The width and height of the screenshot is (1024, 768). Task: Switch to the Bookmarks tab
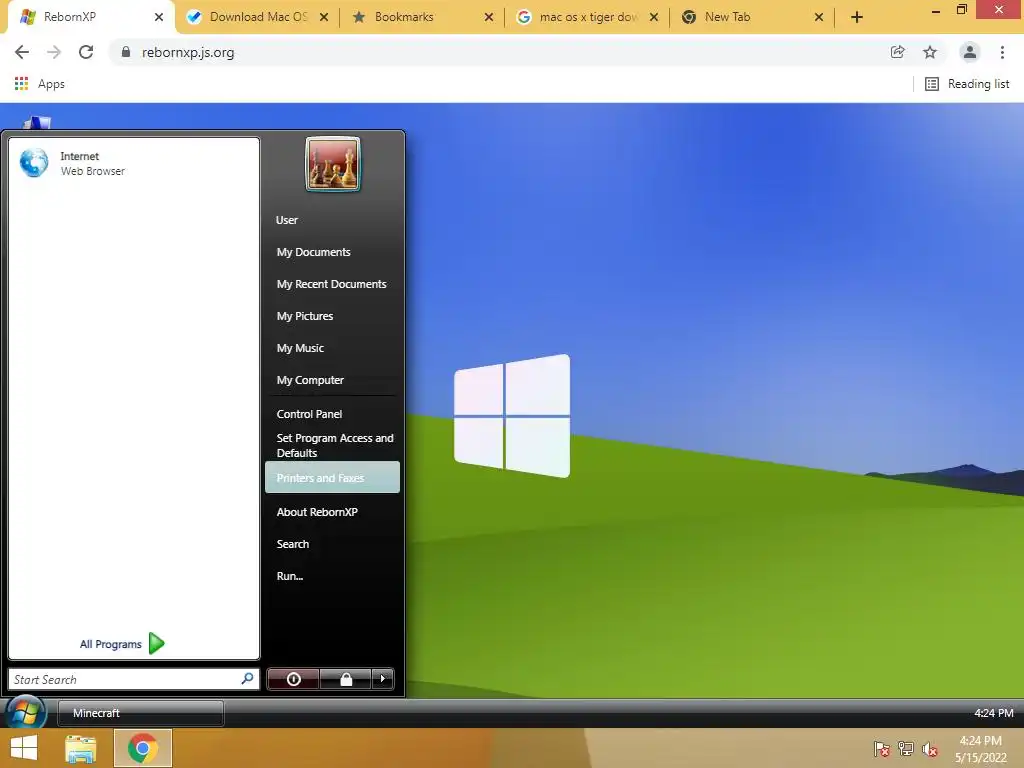point(421,17)
